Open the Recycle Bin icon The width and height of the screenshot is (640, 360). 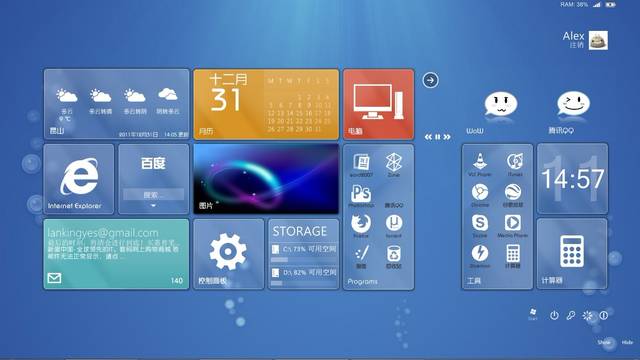click(x=394, y=257)
